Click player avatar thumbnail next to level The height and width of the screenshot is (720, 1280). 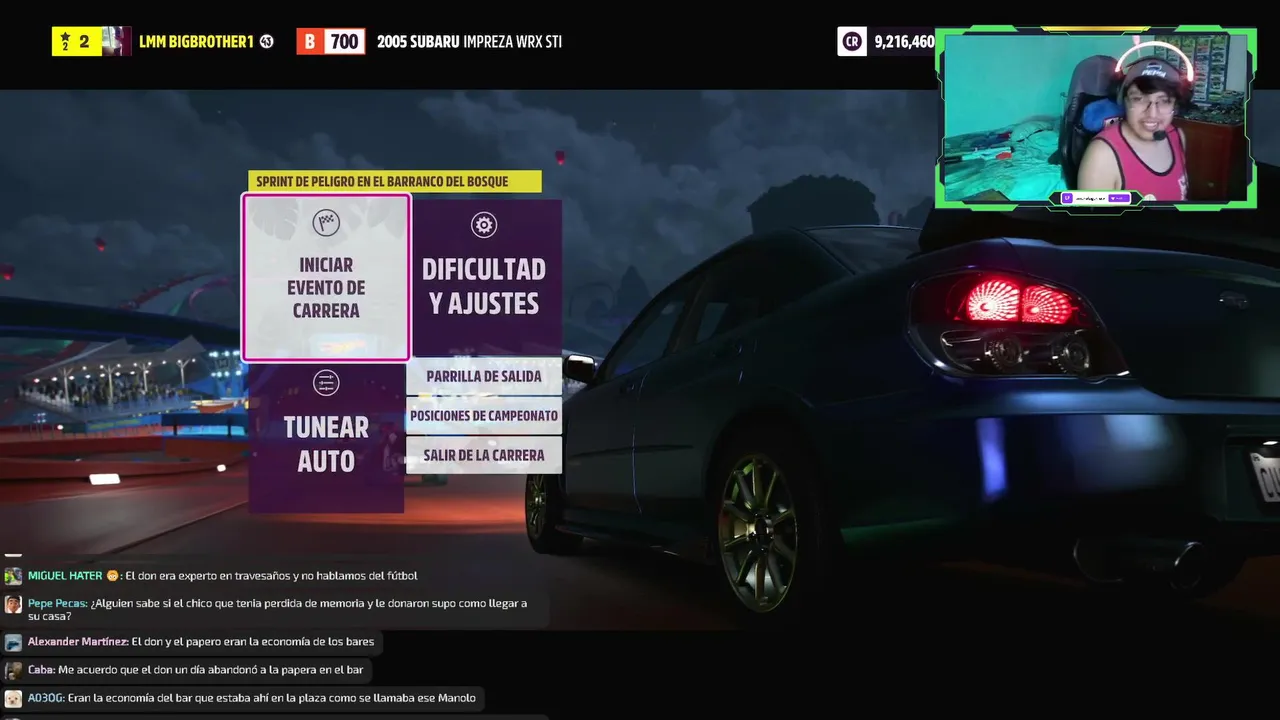coord(117,41)
